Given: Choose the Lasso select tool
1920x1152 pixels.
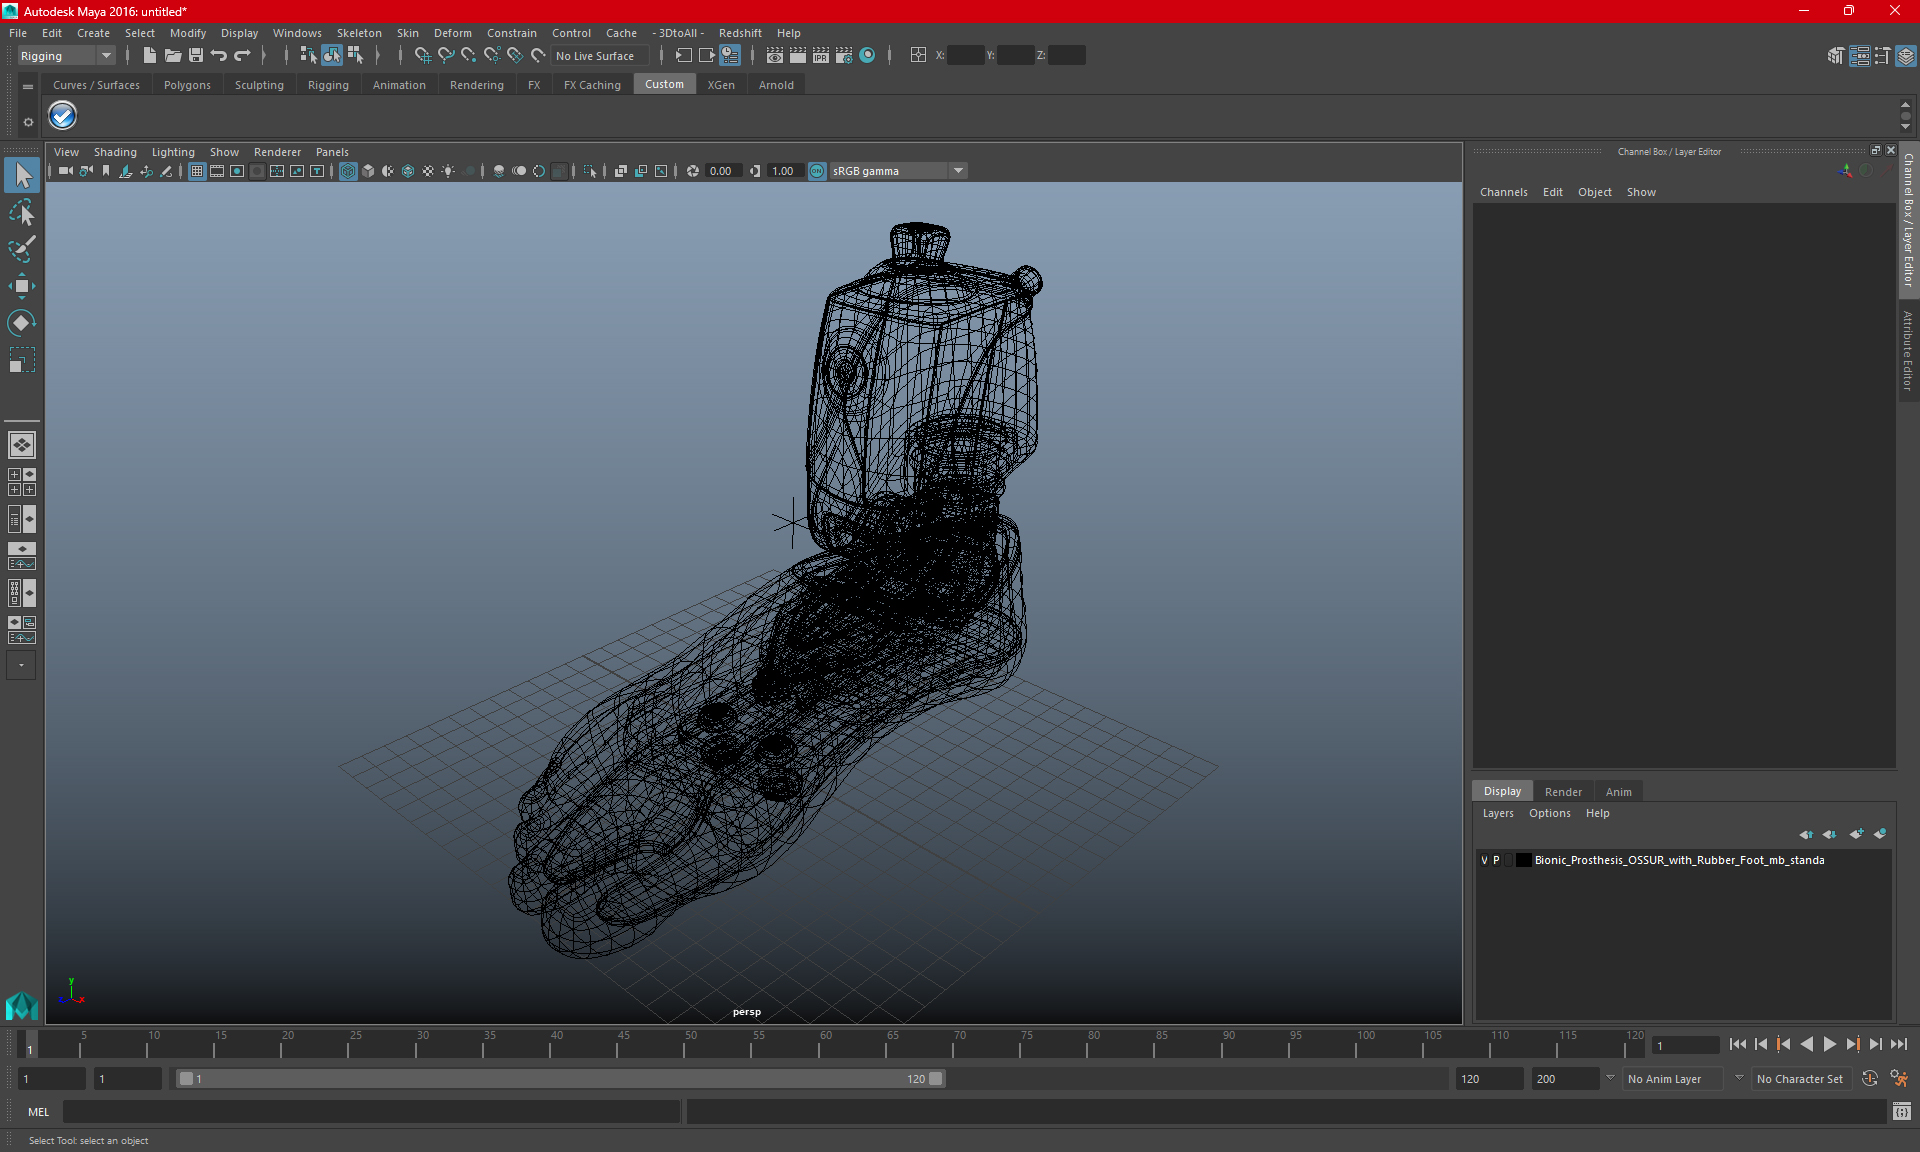Looking at the screenshot, I should click(21, 212).
